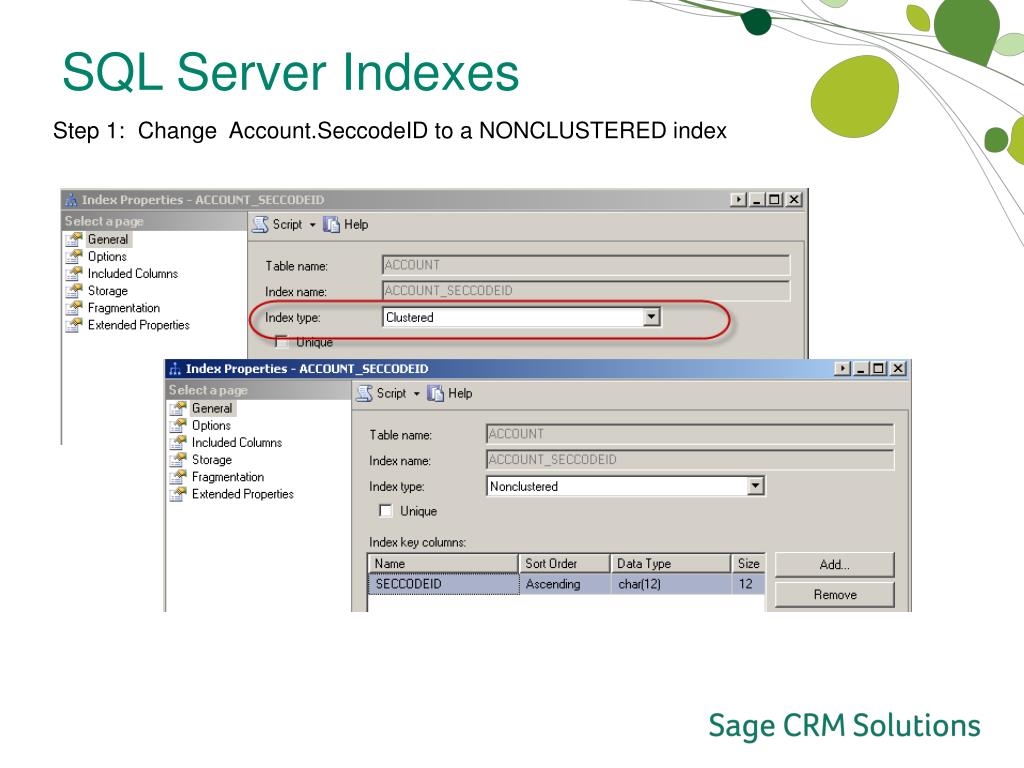Click Index name field in back window

586,290
